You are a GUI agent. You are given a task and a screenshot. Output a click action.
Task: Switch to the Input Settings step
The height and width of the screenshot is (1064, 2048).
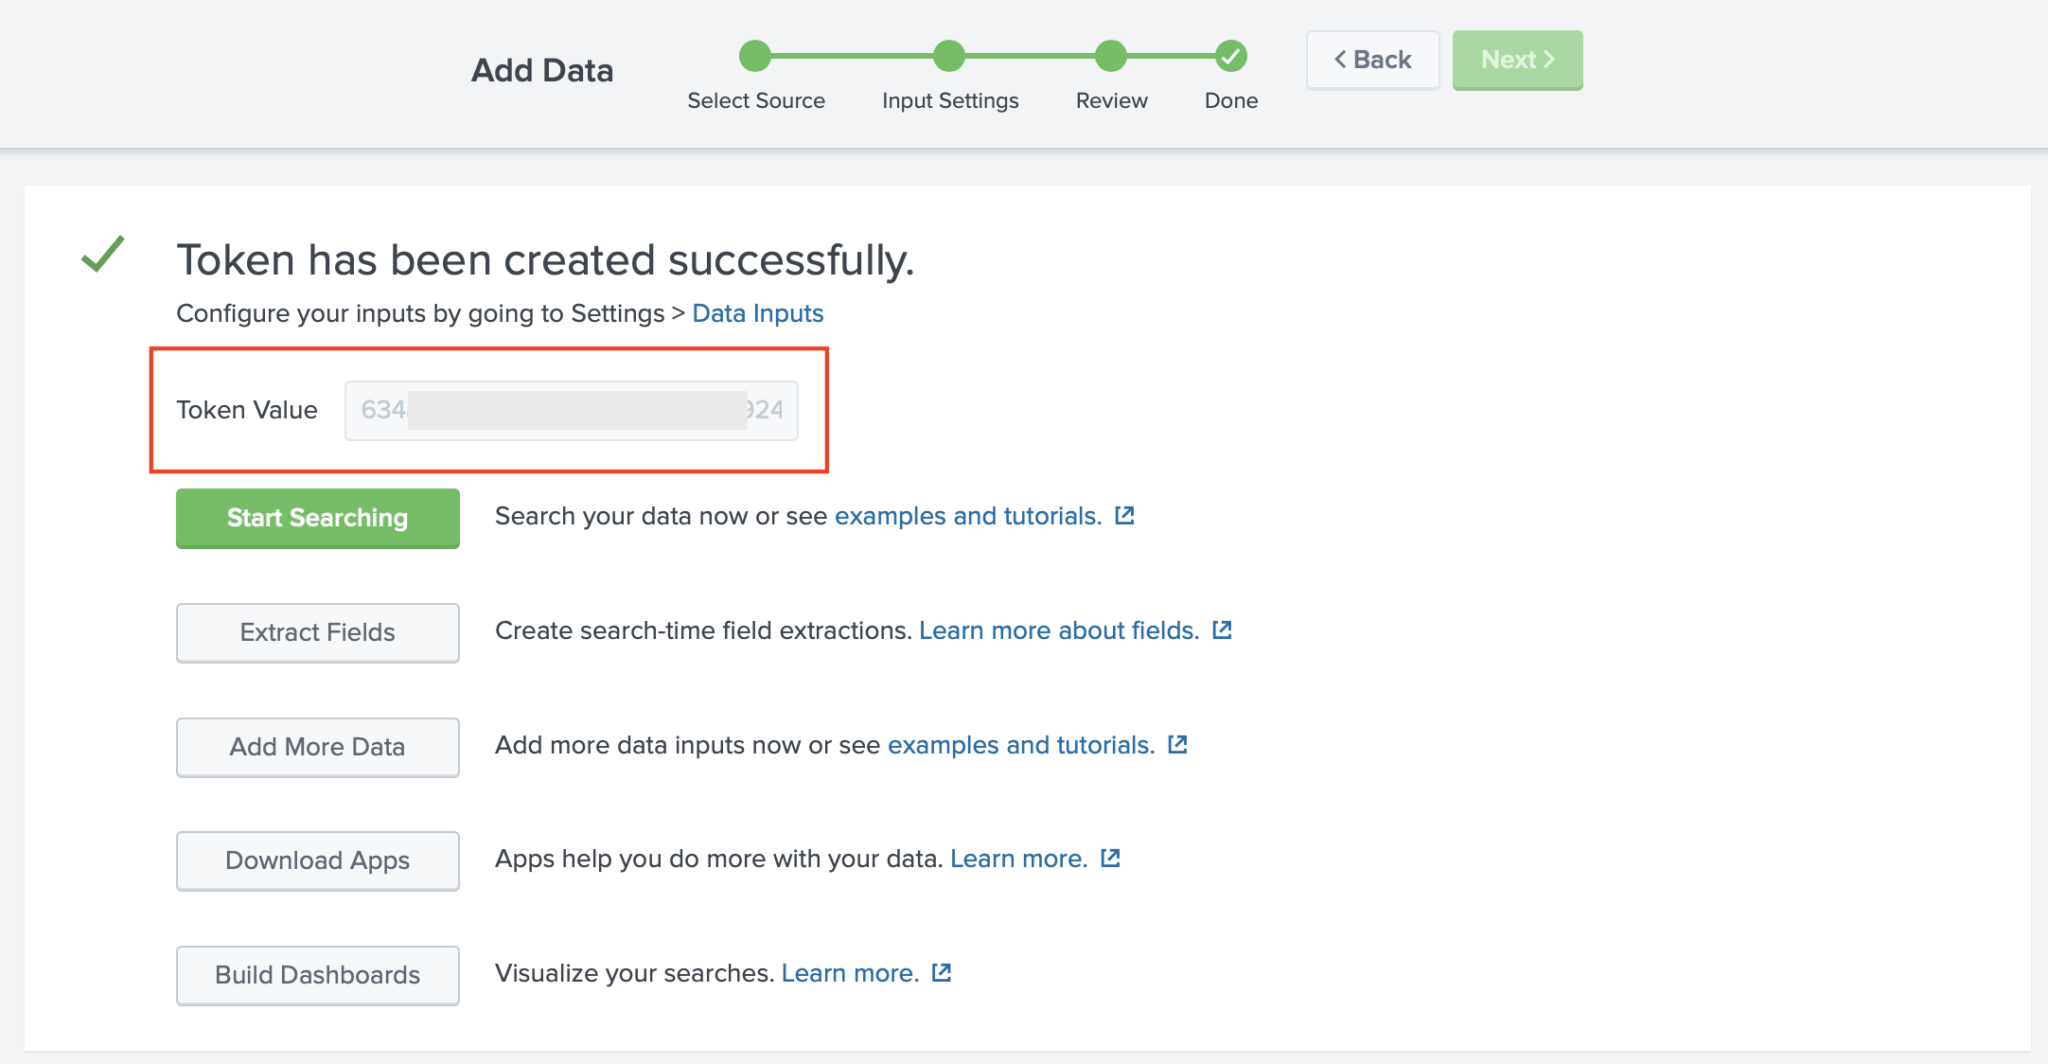(949, 57)
